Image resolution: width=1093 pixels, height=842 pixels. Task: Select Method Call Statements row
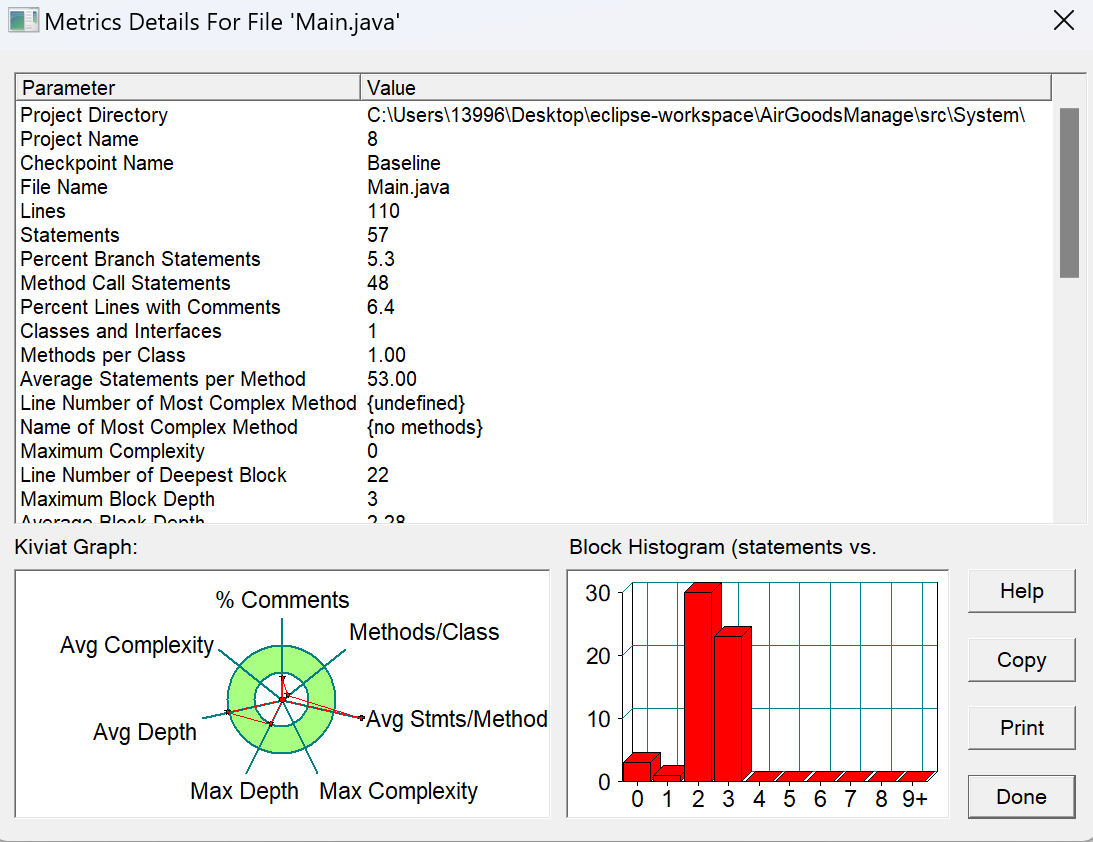coord(533,283)
